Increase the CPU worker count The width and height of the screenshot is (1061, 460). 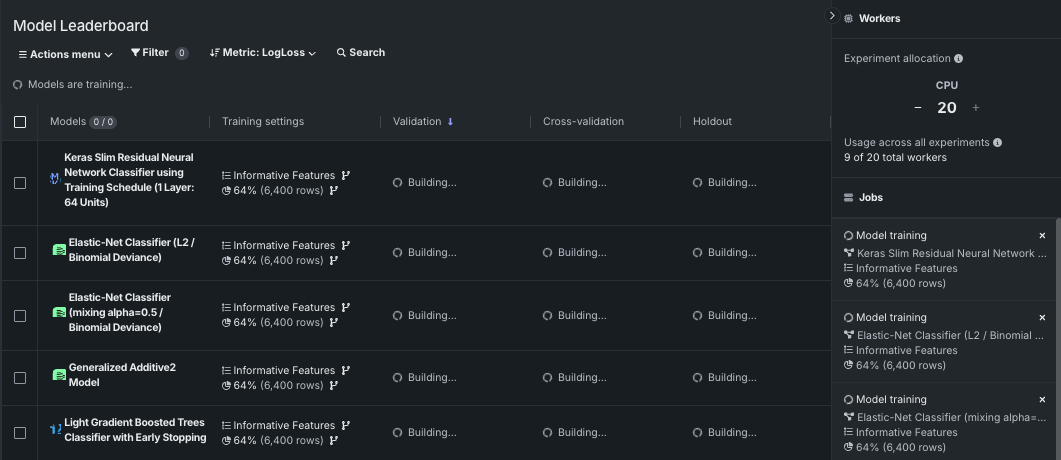point(976,108)
